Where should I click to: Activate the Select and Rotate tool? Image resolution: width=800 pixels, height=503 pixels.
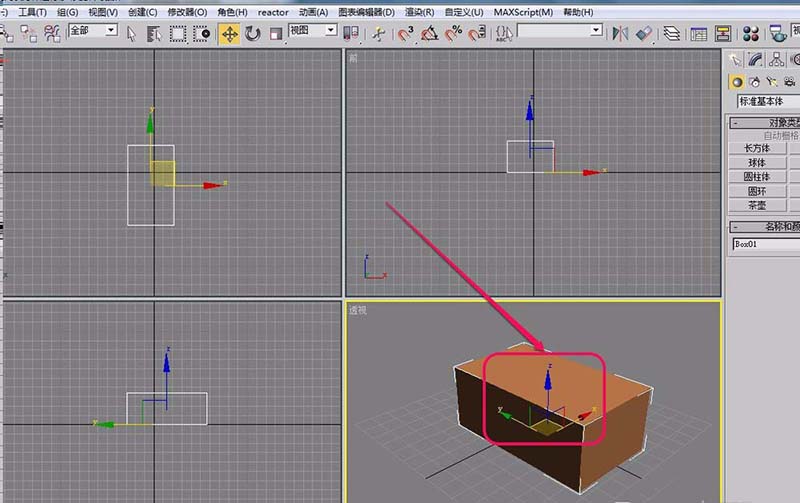pos(253,34)
